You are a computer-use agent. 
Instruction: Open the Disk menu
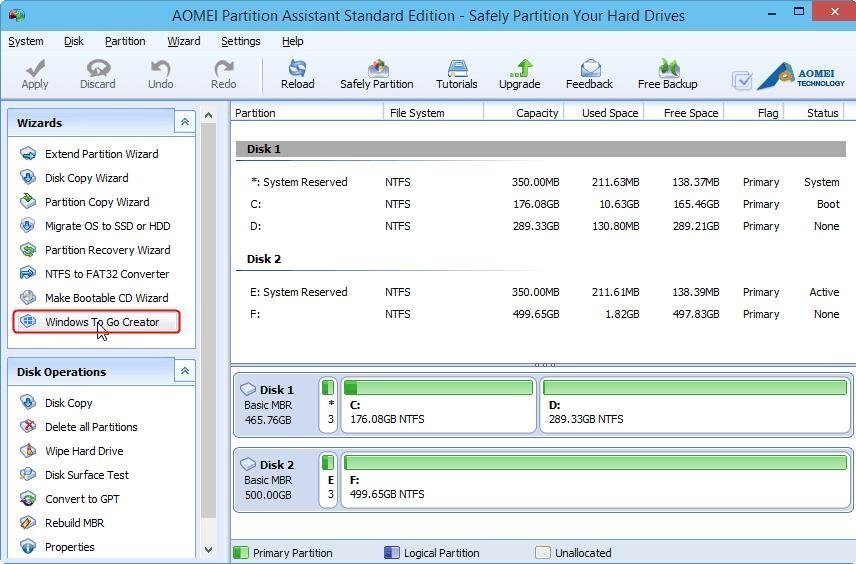(74, 41)
